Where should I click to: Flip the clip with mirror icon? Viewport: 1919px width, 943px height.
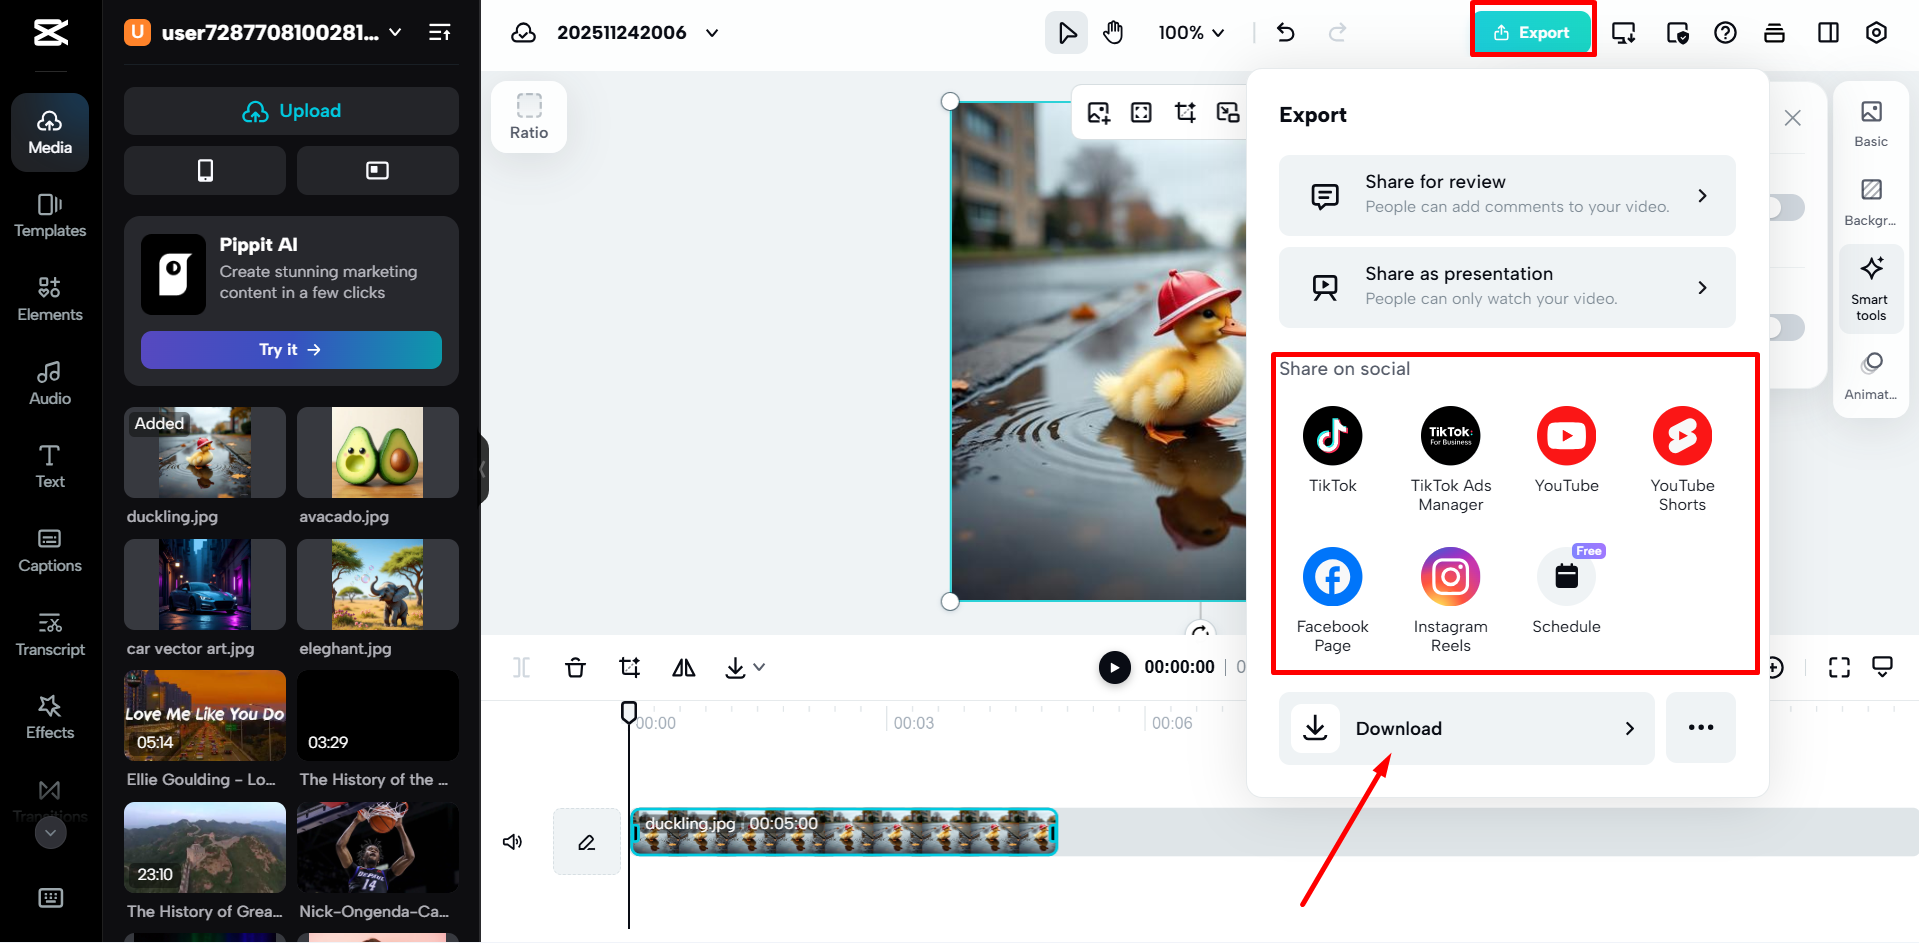684,667
